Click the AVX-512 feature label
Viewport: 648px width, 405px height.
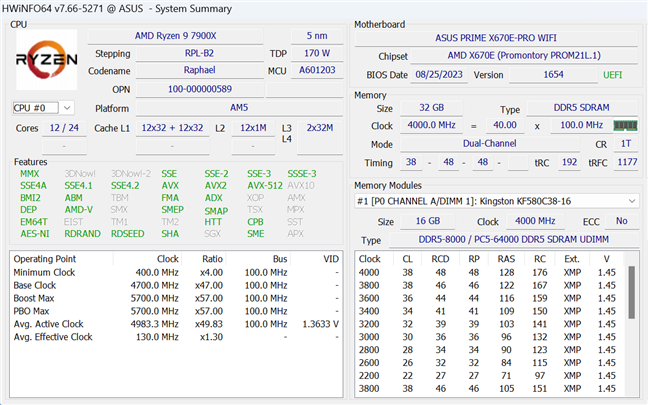[265, 186]
